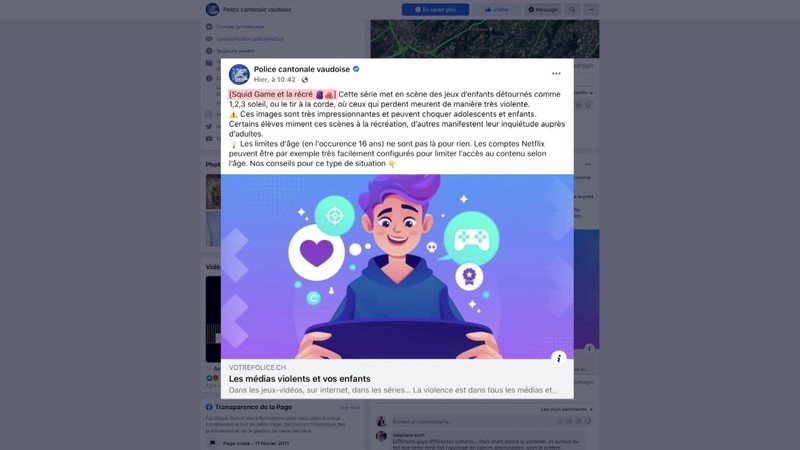Click the Police cantonale vaudoise post avatar
This screenshot has width=800, height=450.
point(239,74)
